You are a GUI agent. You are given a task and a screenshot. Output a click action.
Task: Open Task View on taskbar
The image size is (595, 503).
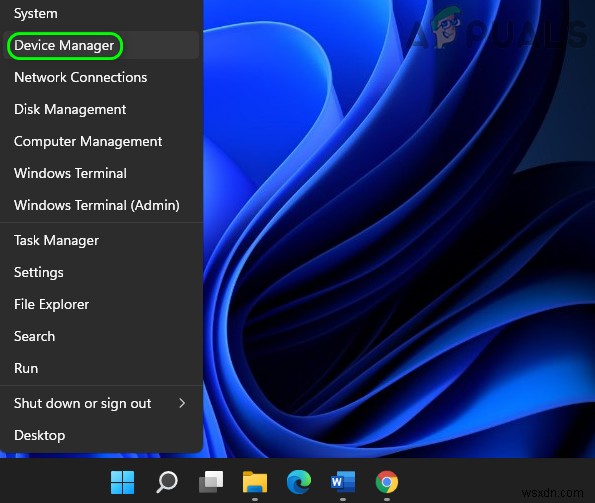211,482
